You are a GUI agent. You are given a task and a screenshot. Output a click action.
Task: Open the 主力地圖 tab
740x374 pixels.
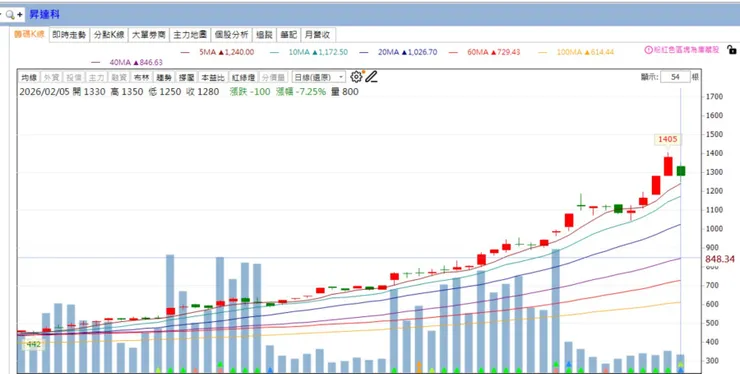(x=190, y=34)
